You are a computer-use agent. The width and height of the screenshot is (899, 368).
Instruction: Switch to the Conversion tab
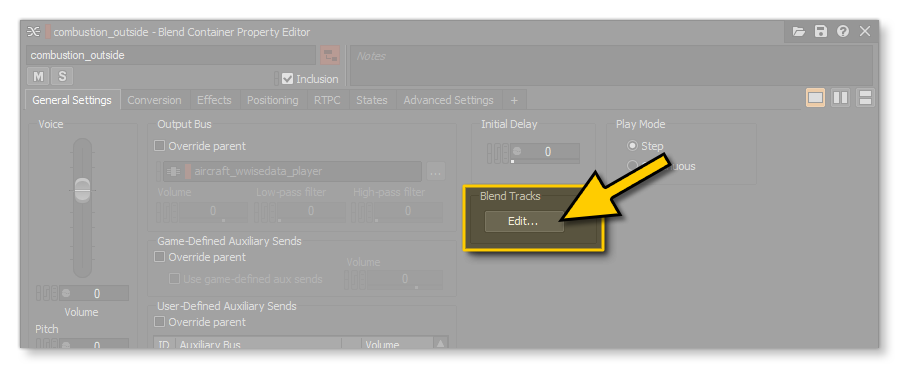tap(154, 100)
